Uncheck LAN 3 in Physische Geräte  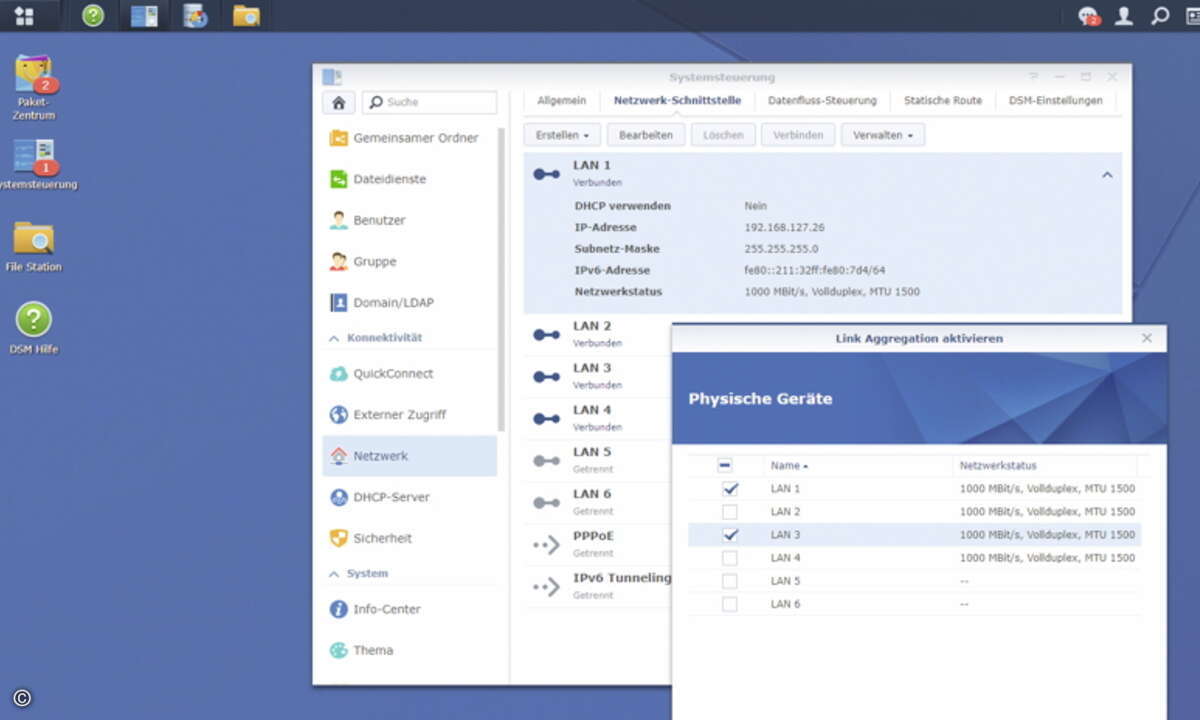coord(730,535)
